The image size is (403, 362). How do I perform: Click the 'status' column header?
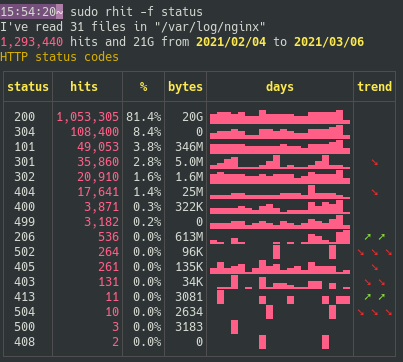point(28,87)
